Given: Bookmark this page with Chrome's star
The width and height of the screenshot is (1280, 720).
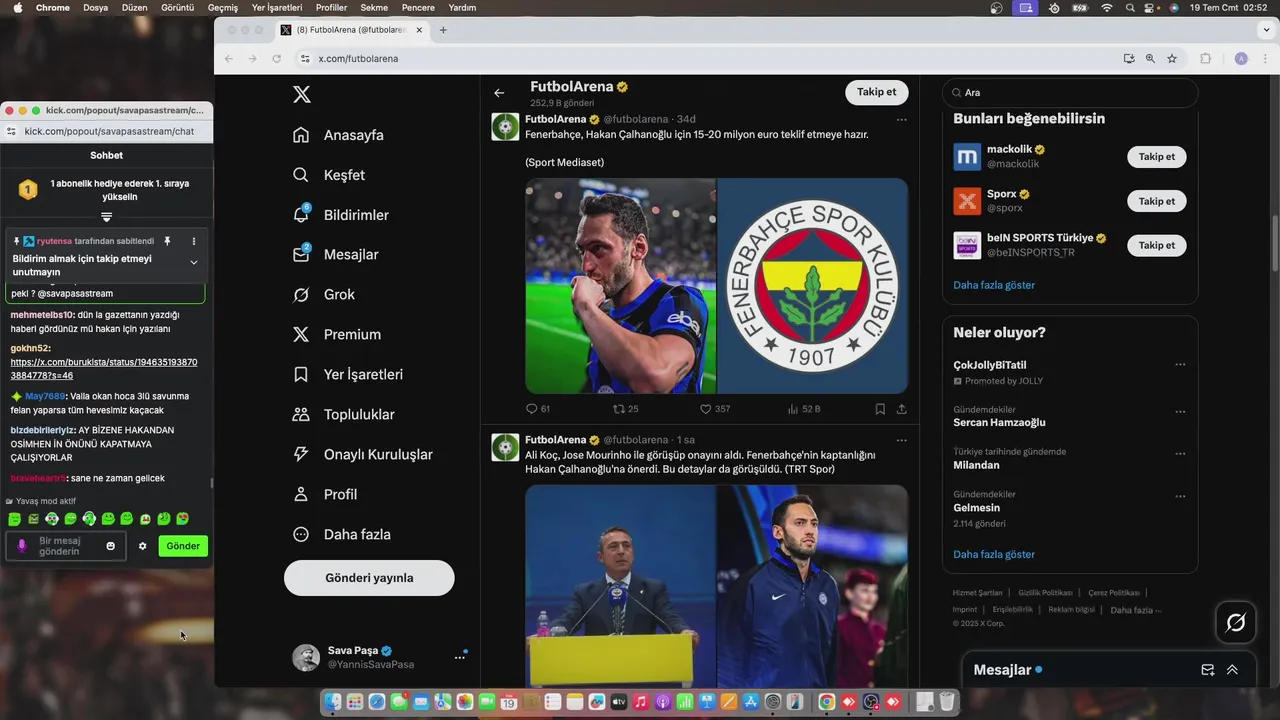Looking at the screenshot, I should coord(1172,59).
